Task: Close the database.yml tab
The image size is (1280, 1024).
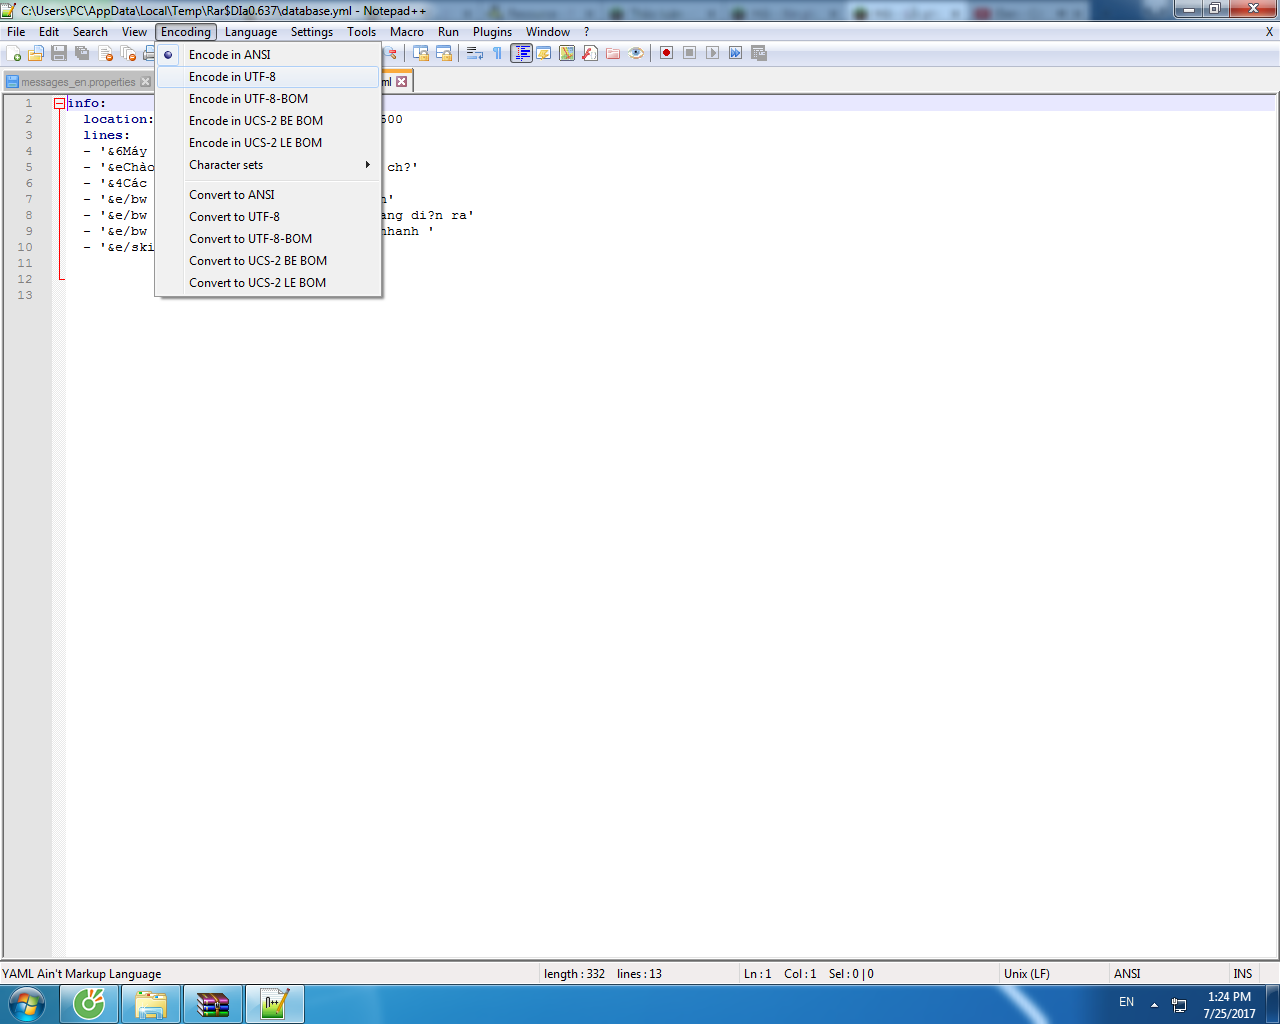Action: coord(402,82)
